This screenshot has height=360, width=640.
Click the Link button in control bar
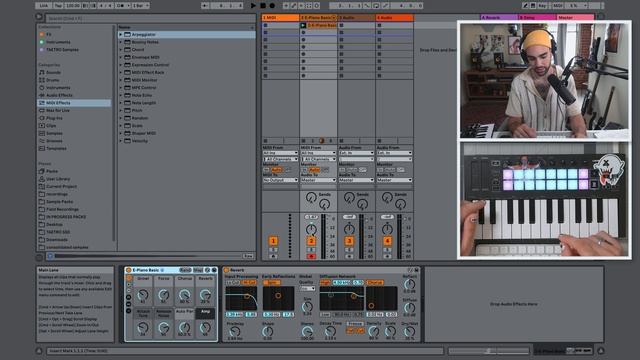pos(44,6)
